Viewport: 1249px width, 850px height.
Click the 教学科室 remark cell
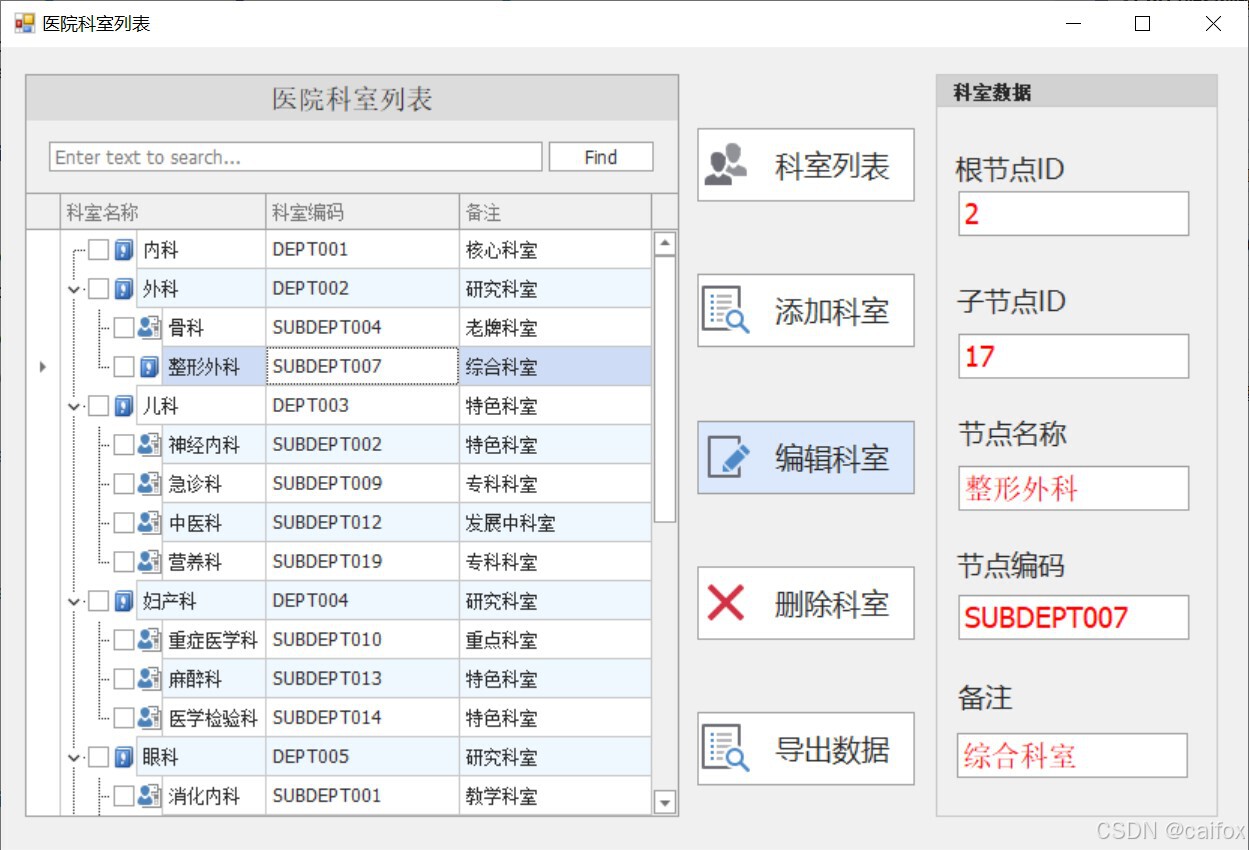coord(556,796)
